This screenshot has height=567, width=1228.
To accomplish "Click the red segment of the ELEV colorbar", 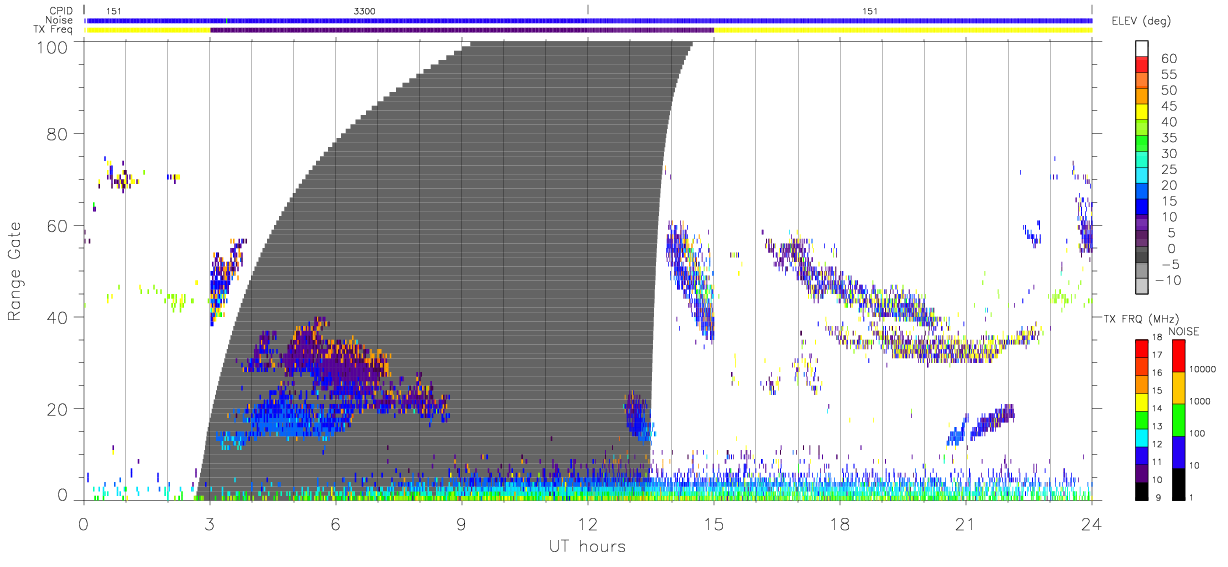I will (1142, 64).
